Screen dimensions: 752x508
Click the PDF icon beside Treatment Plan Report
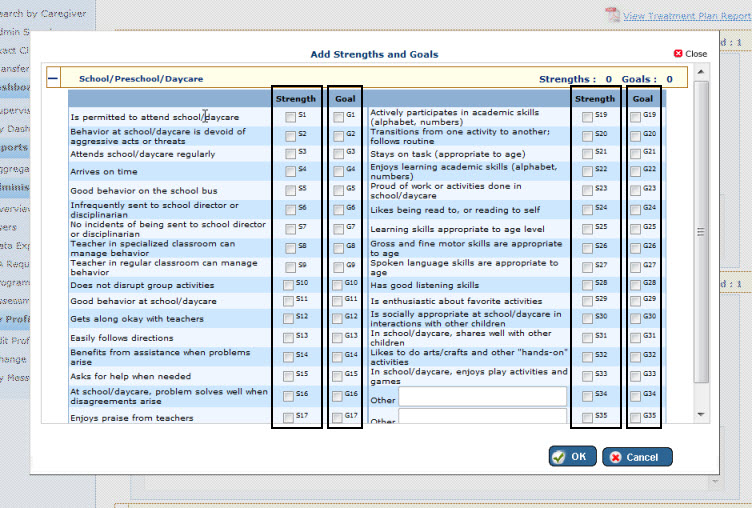tap(612, 15)
